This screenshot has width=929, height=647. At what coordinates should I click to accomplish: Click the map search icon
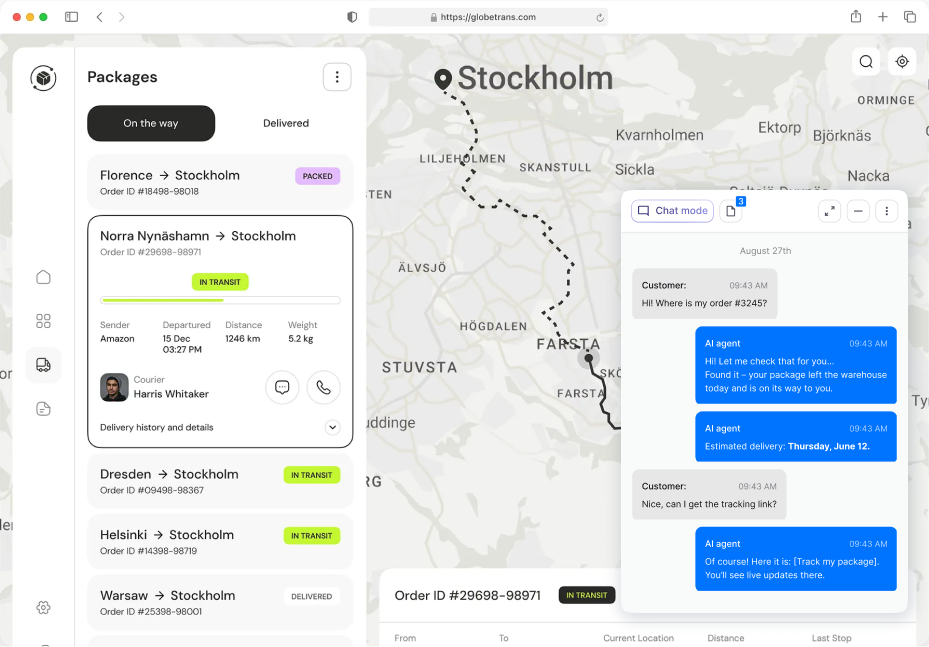(866, 62)
